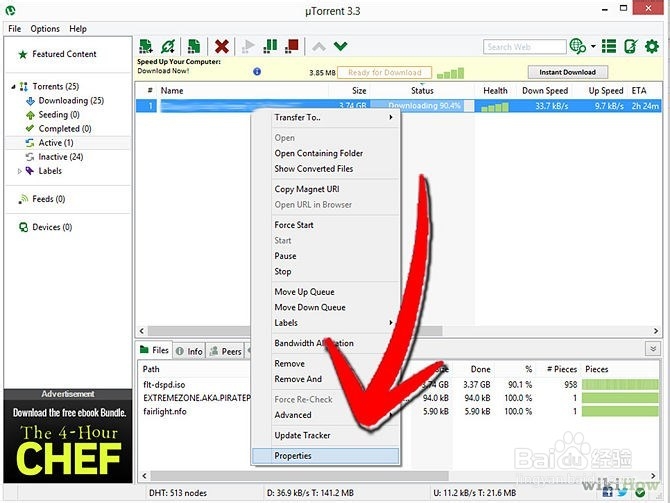670x503 pixels.
Task: Click the Feeds RSS icon in the sidebar
Action: pyautogui.click(x=23, y=199)
